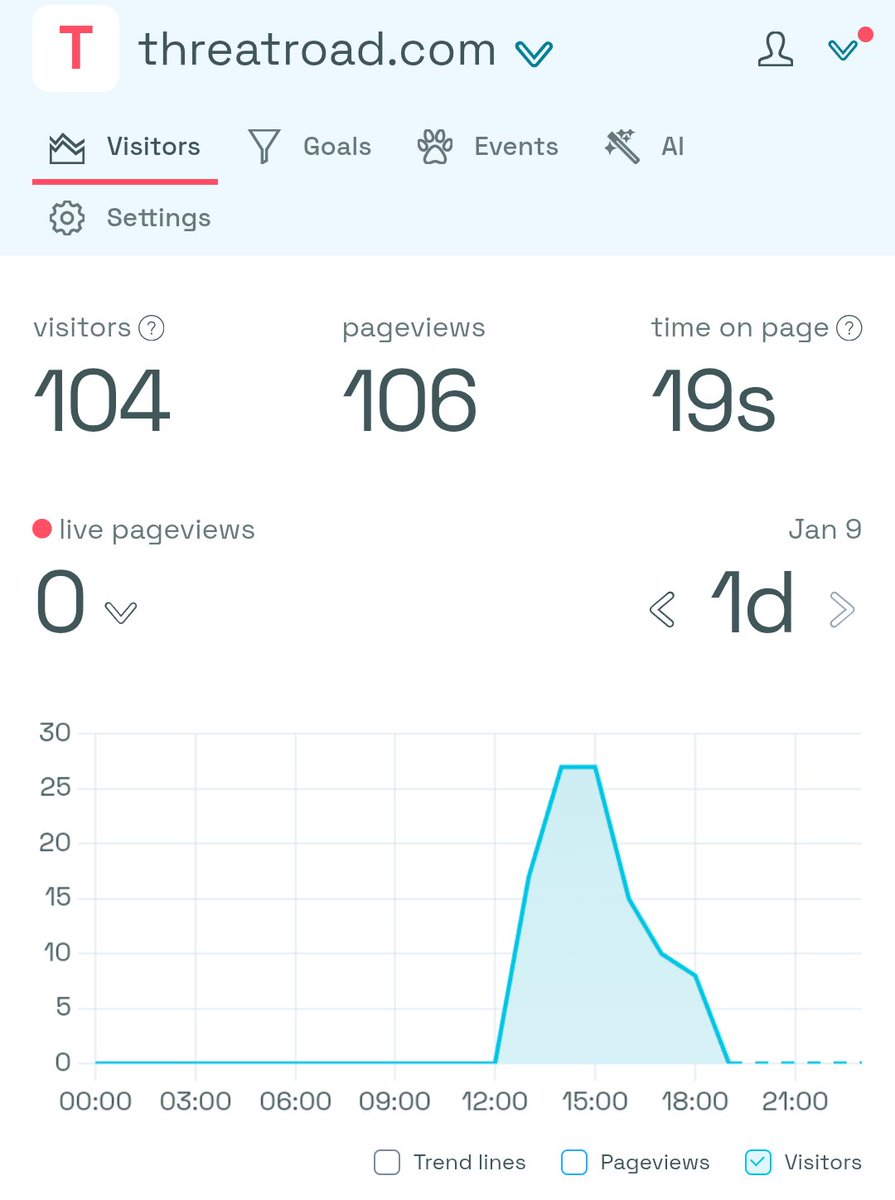This screenshot has height=1200, width=895.
Task: Click the 12:00 x-axis label
Action: click(496, 1102)
